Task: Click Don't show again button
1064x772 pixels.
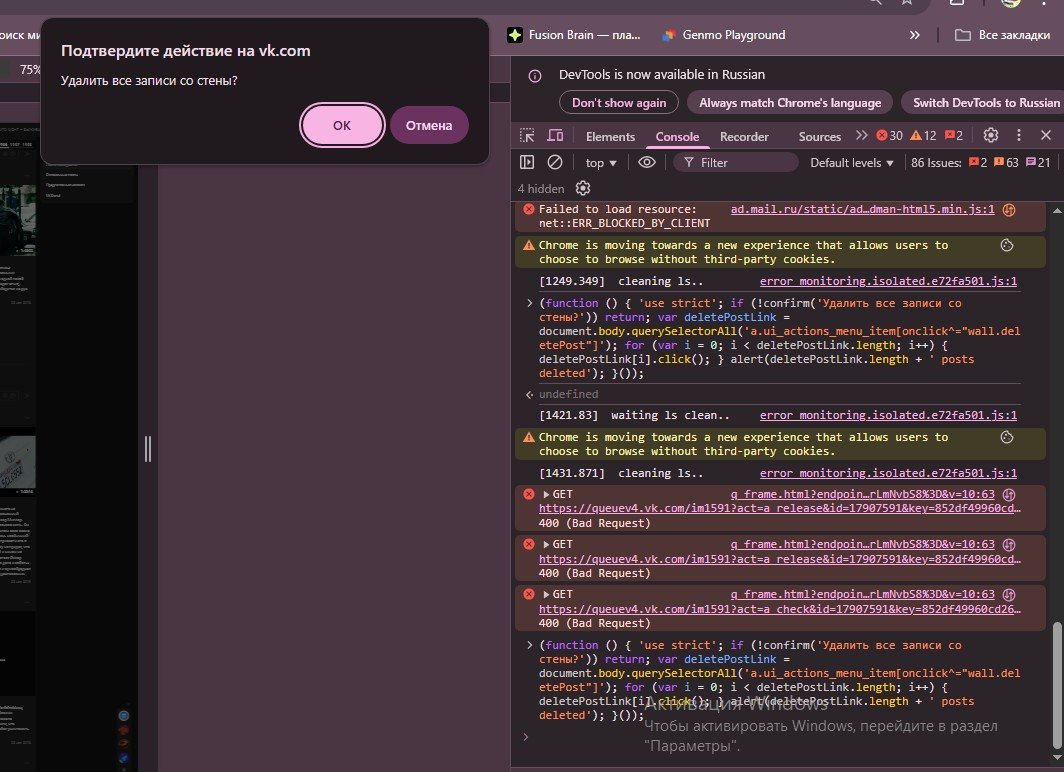Action: tap(618, 102)
